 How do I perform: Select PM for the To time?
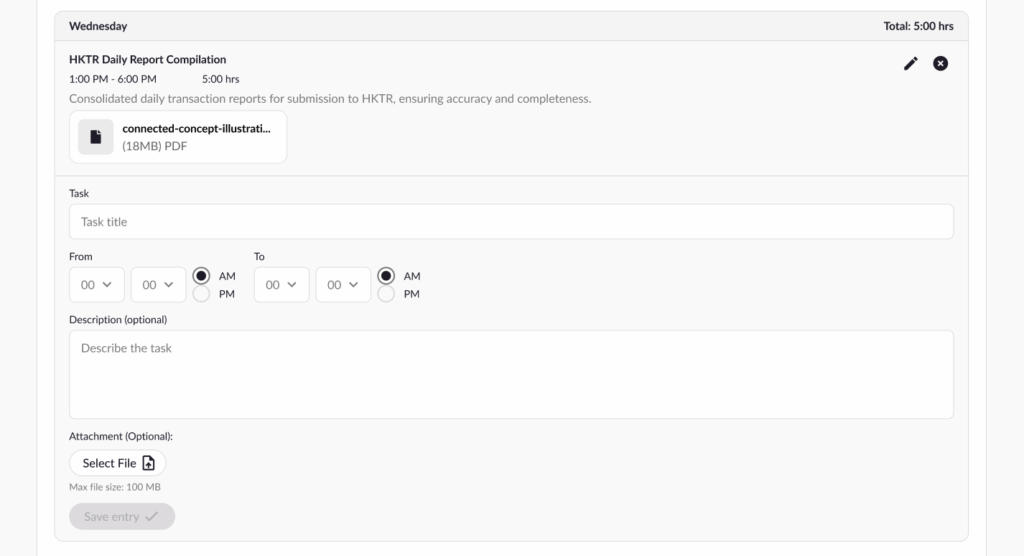click(x=386, y=294)
